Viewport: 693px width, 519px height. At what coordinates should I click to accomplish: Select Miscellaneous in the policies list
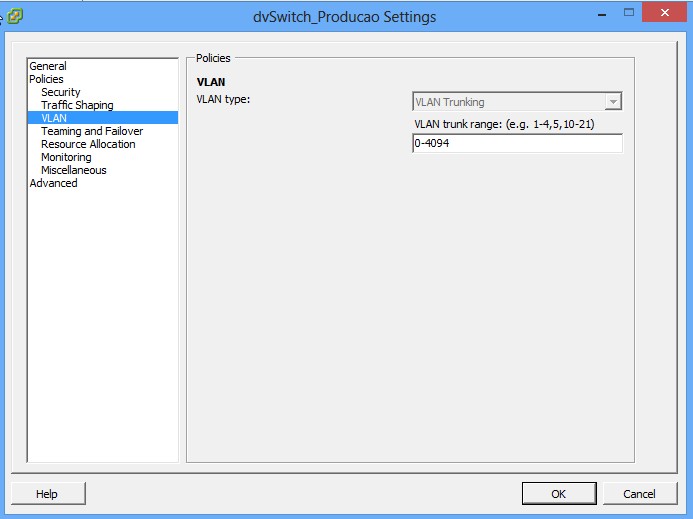coord(73,170)
